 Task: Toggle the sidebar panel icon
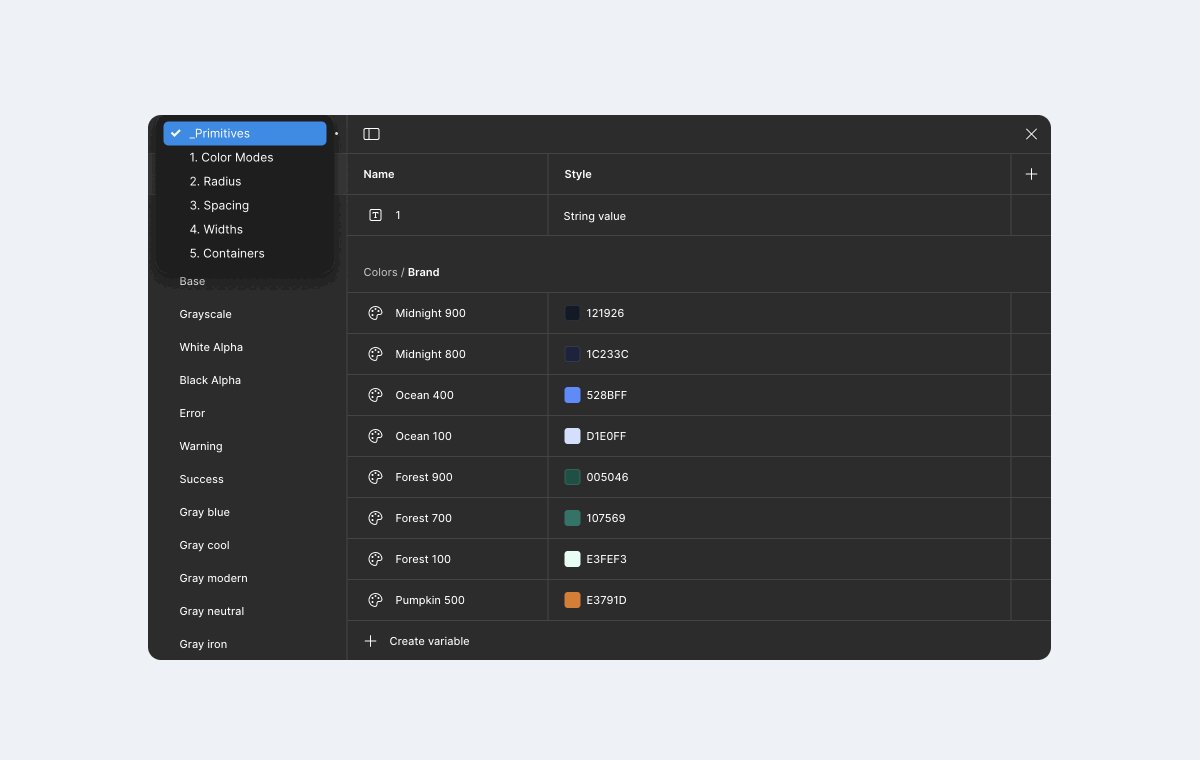coord(371,134)
